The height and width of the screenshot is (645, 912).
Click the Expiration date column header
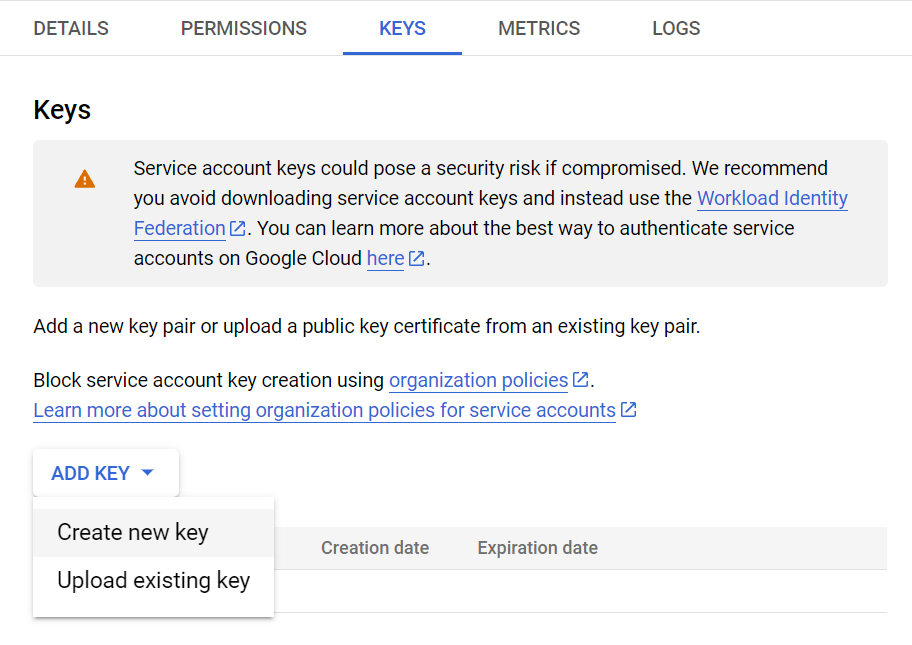coord(537,548)
